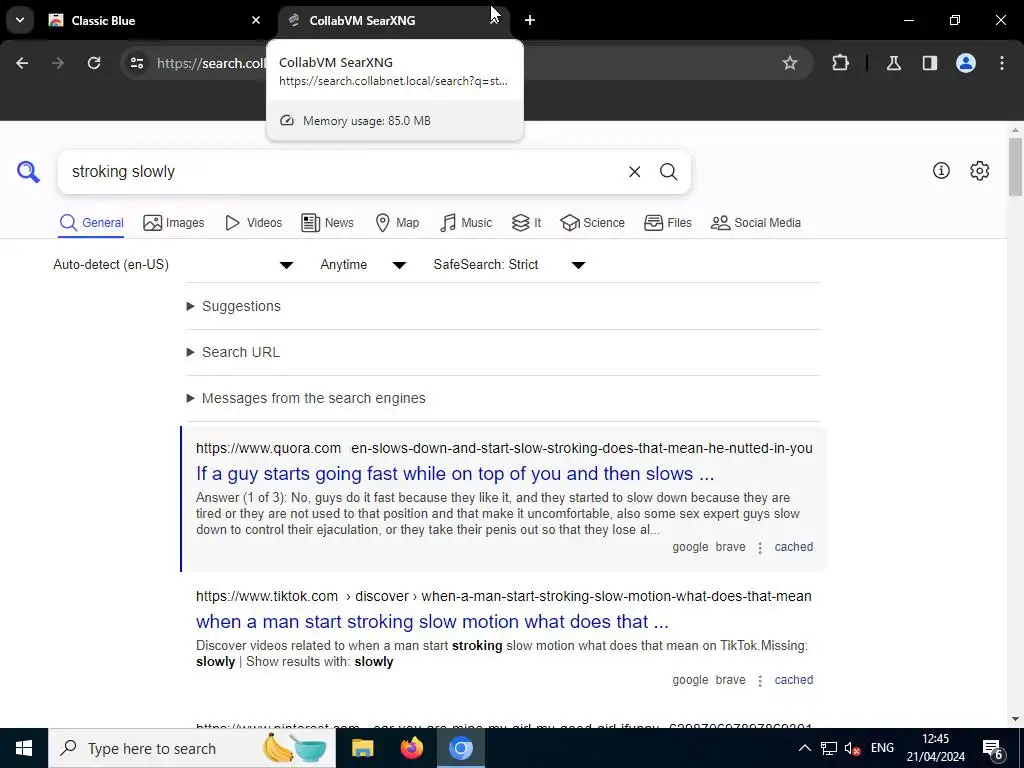Open the network tray icon

click(x=829, y=748)
